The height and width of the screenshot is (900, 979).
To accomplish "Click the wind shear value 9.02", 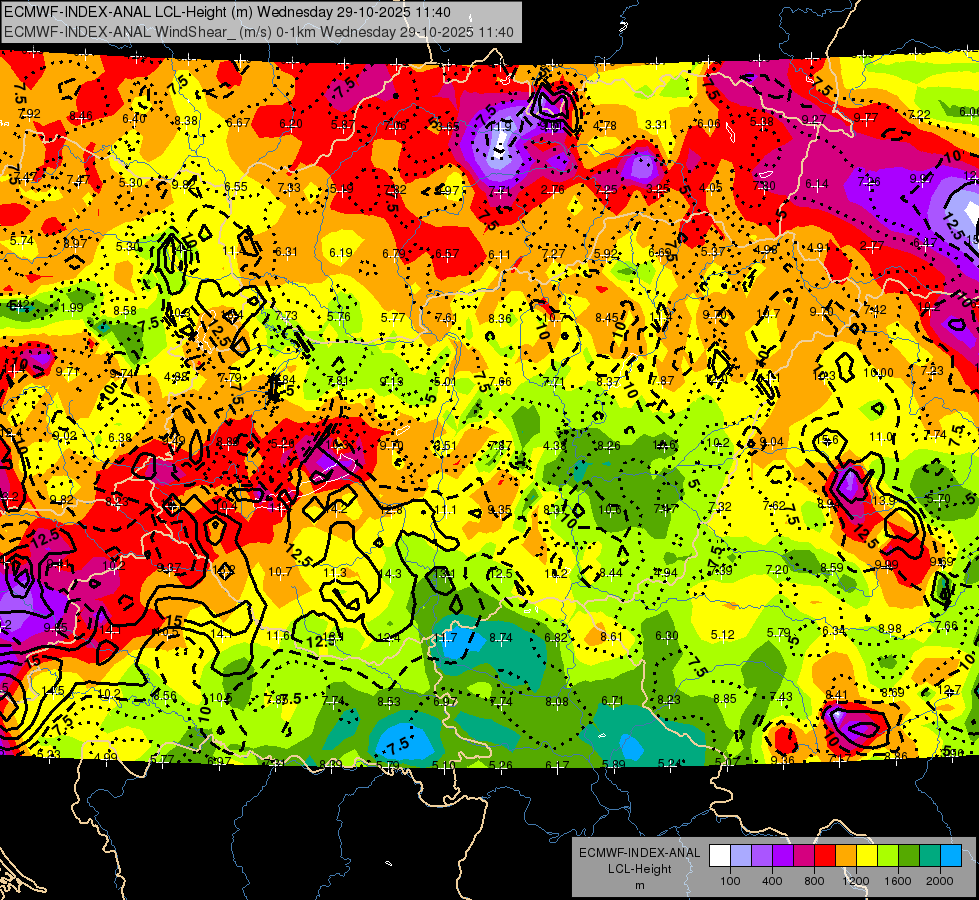I will click(64, 436).
